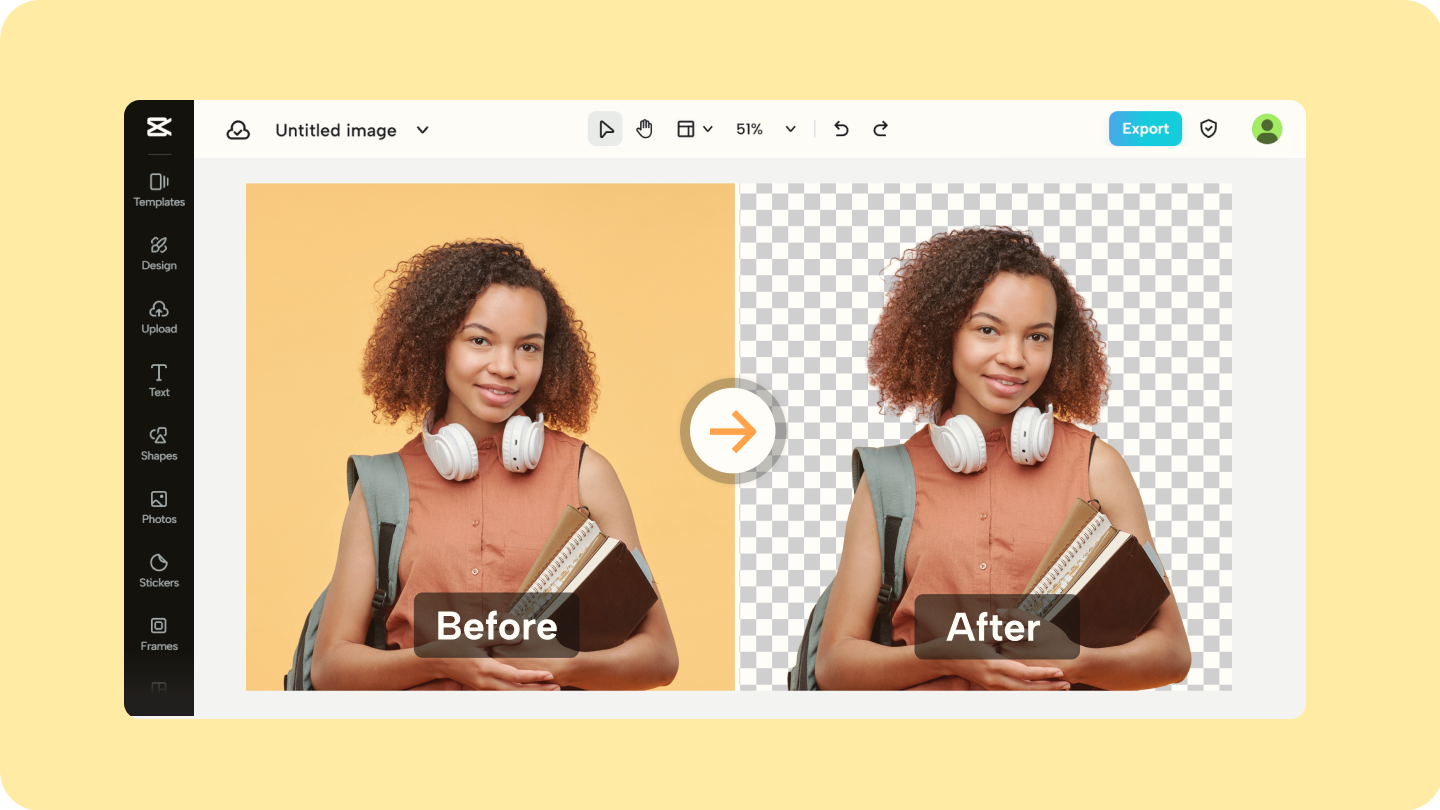Open the Design panel

tap(159, 253)
